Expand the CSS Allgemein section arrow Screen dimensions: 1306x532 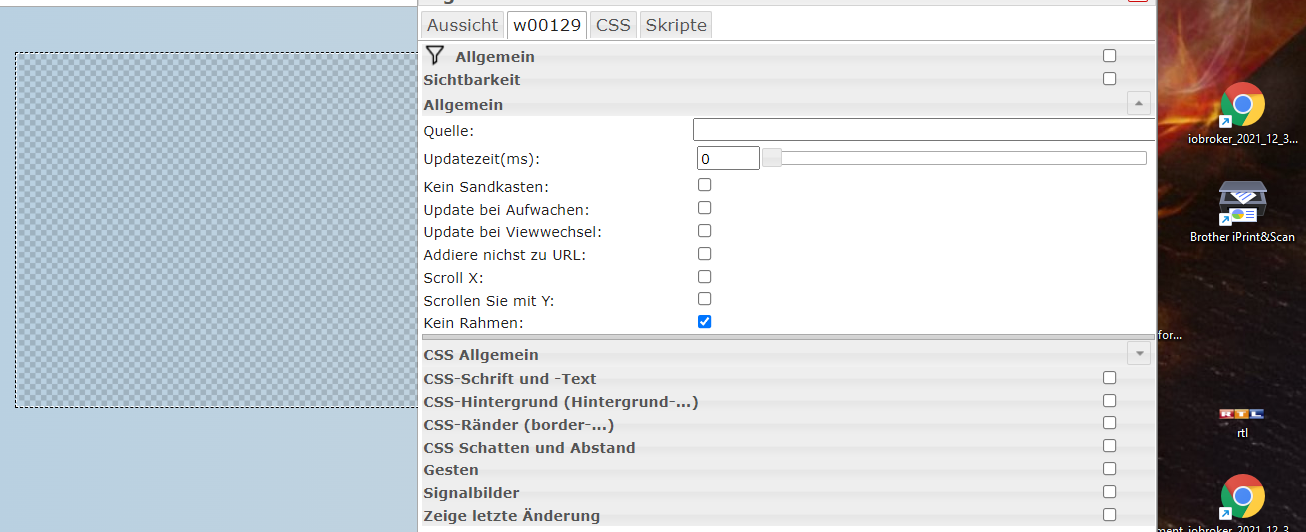point(1138,353)
